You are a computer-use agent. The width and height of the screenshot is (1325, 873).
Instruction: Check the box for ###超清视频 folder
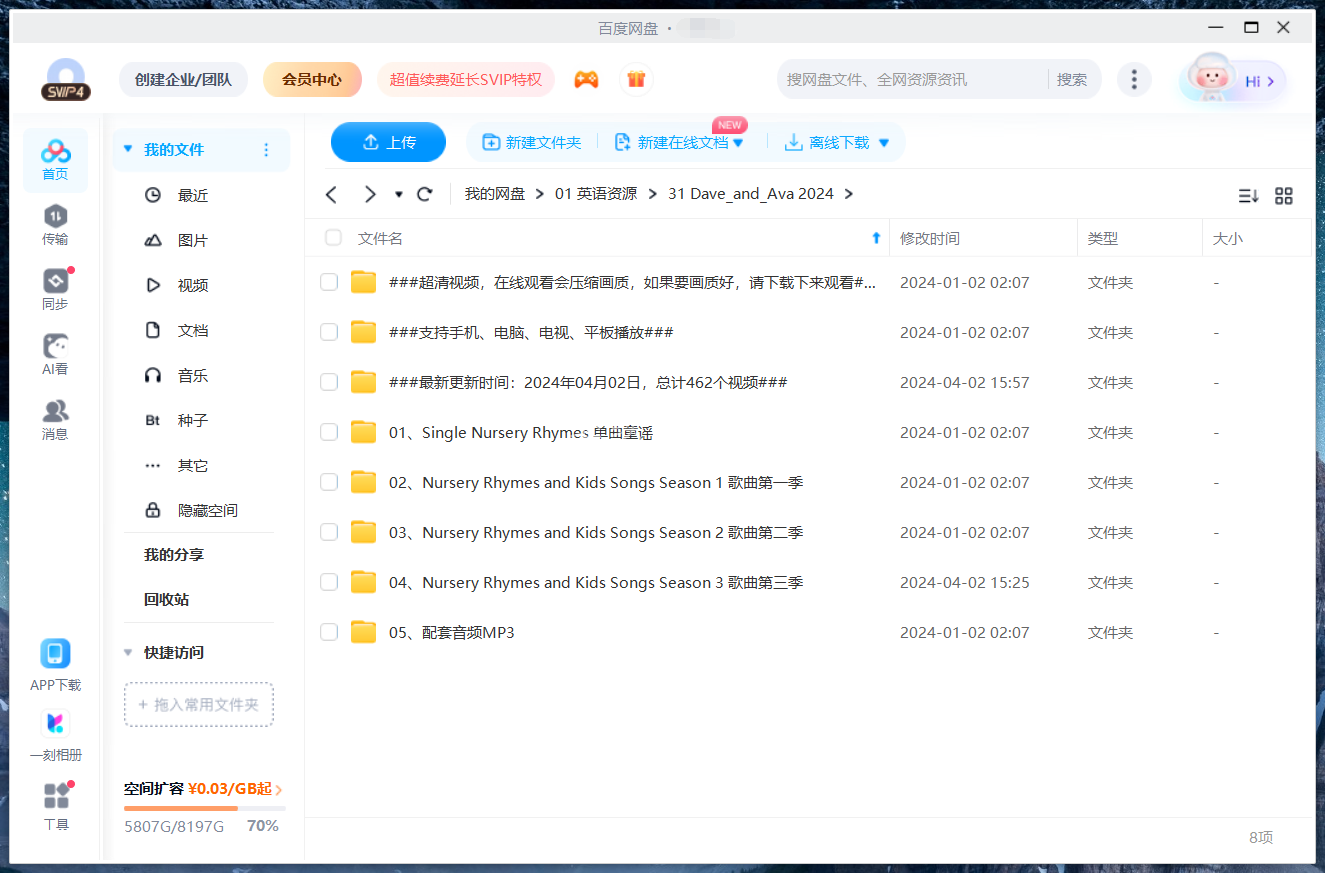pos(329,282)
